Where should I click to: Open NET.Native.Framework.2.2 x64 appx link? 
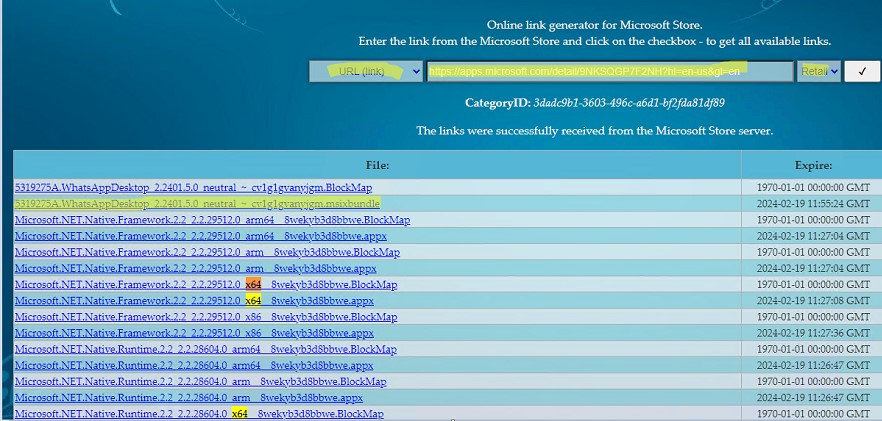[194, 301]
